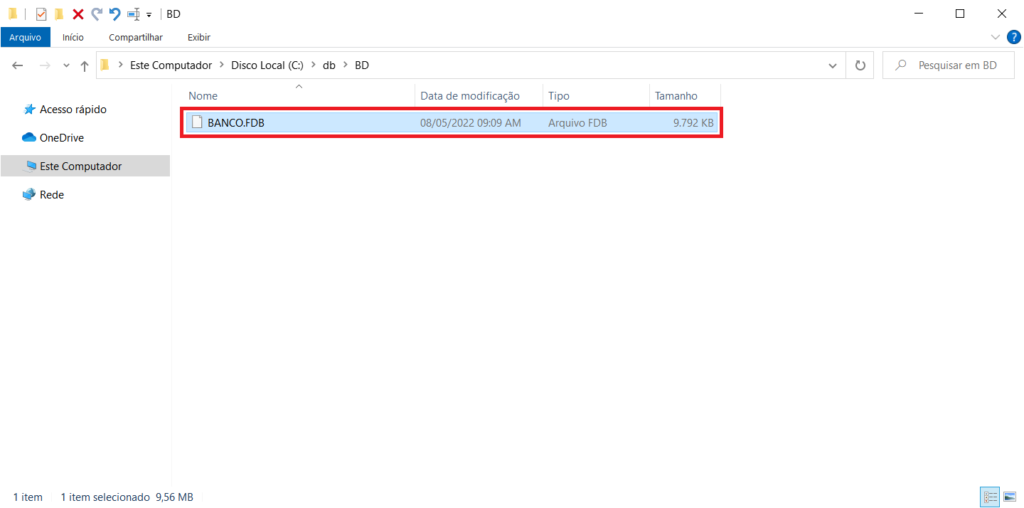Click the 9.792 KB size cell
The width and height of the screenshot is (1024, 508).
694,123
